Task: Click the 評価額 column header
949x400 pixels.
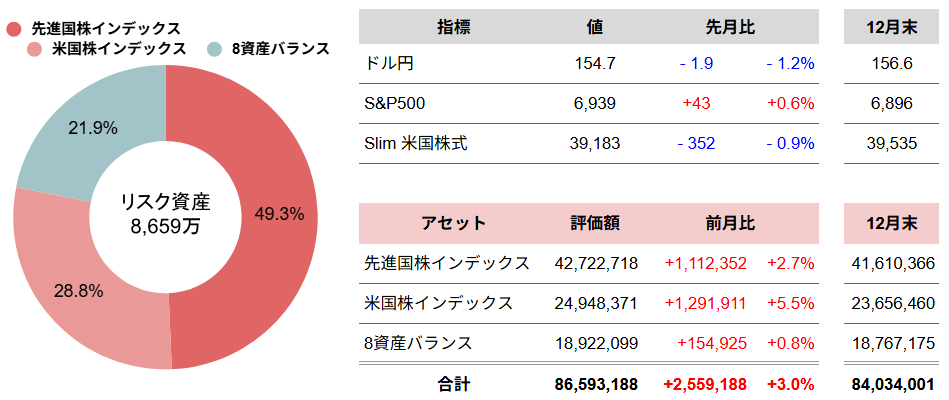Action: (595, 223)
